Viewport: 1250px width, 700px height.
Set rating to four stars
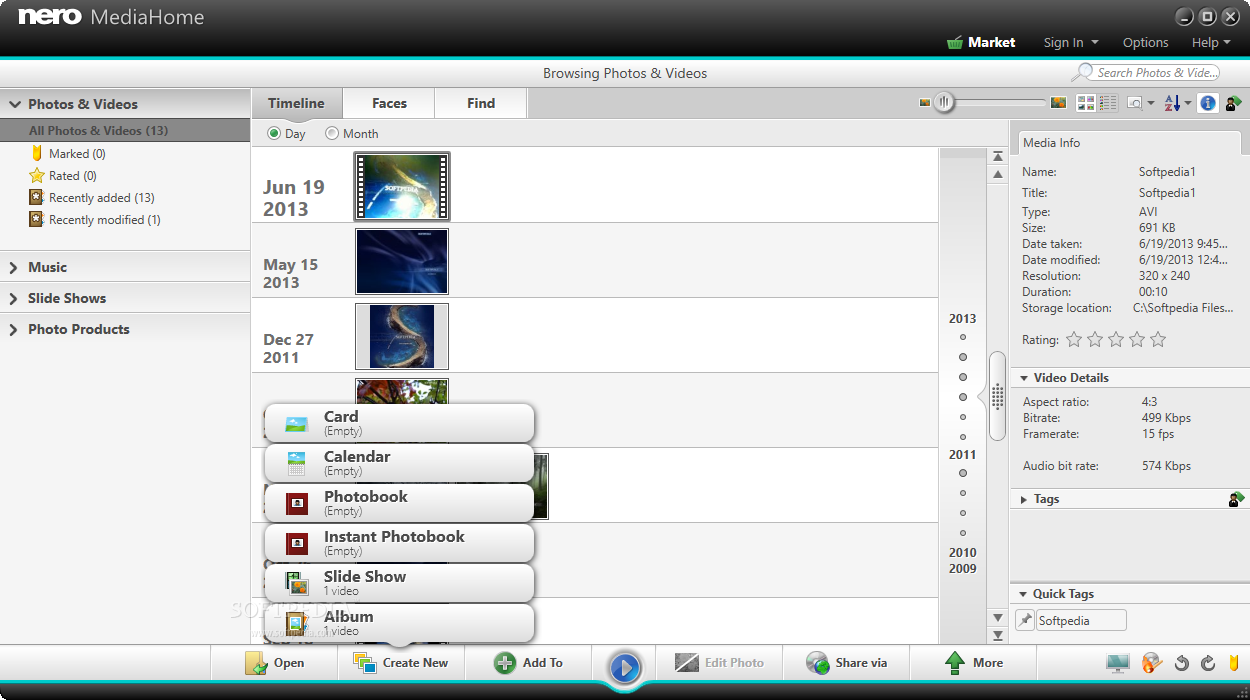(1137, 340)
